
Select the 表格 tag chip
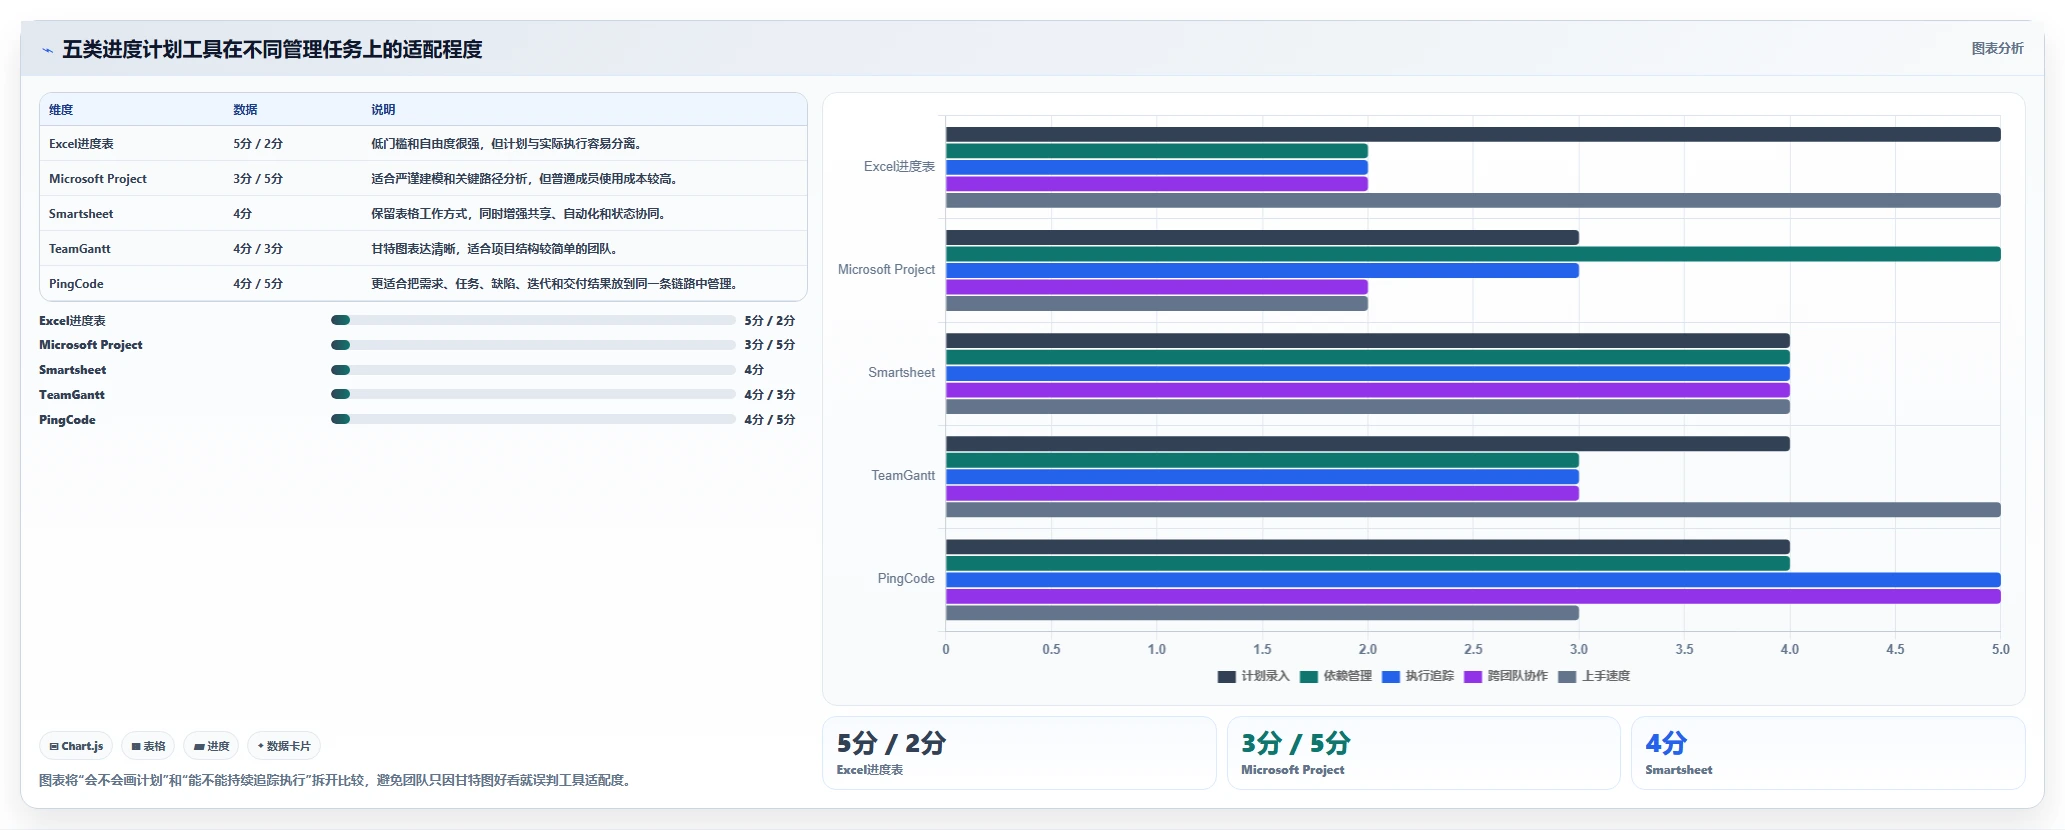pos(148,746)
